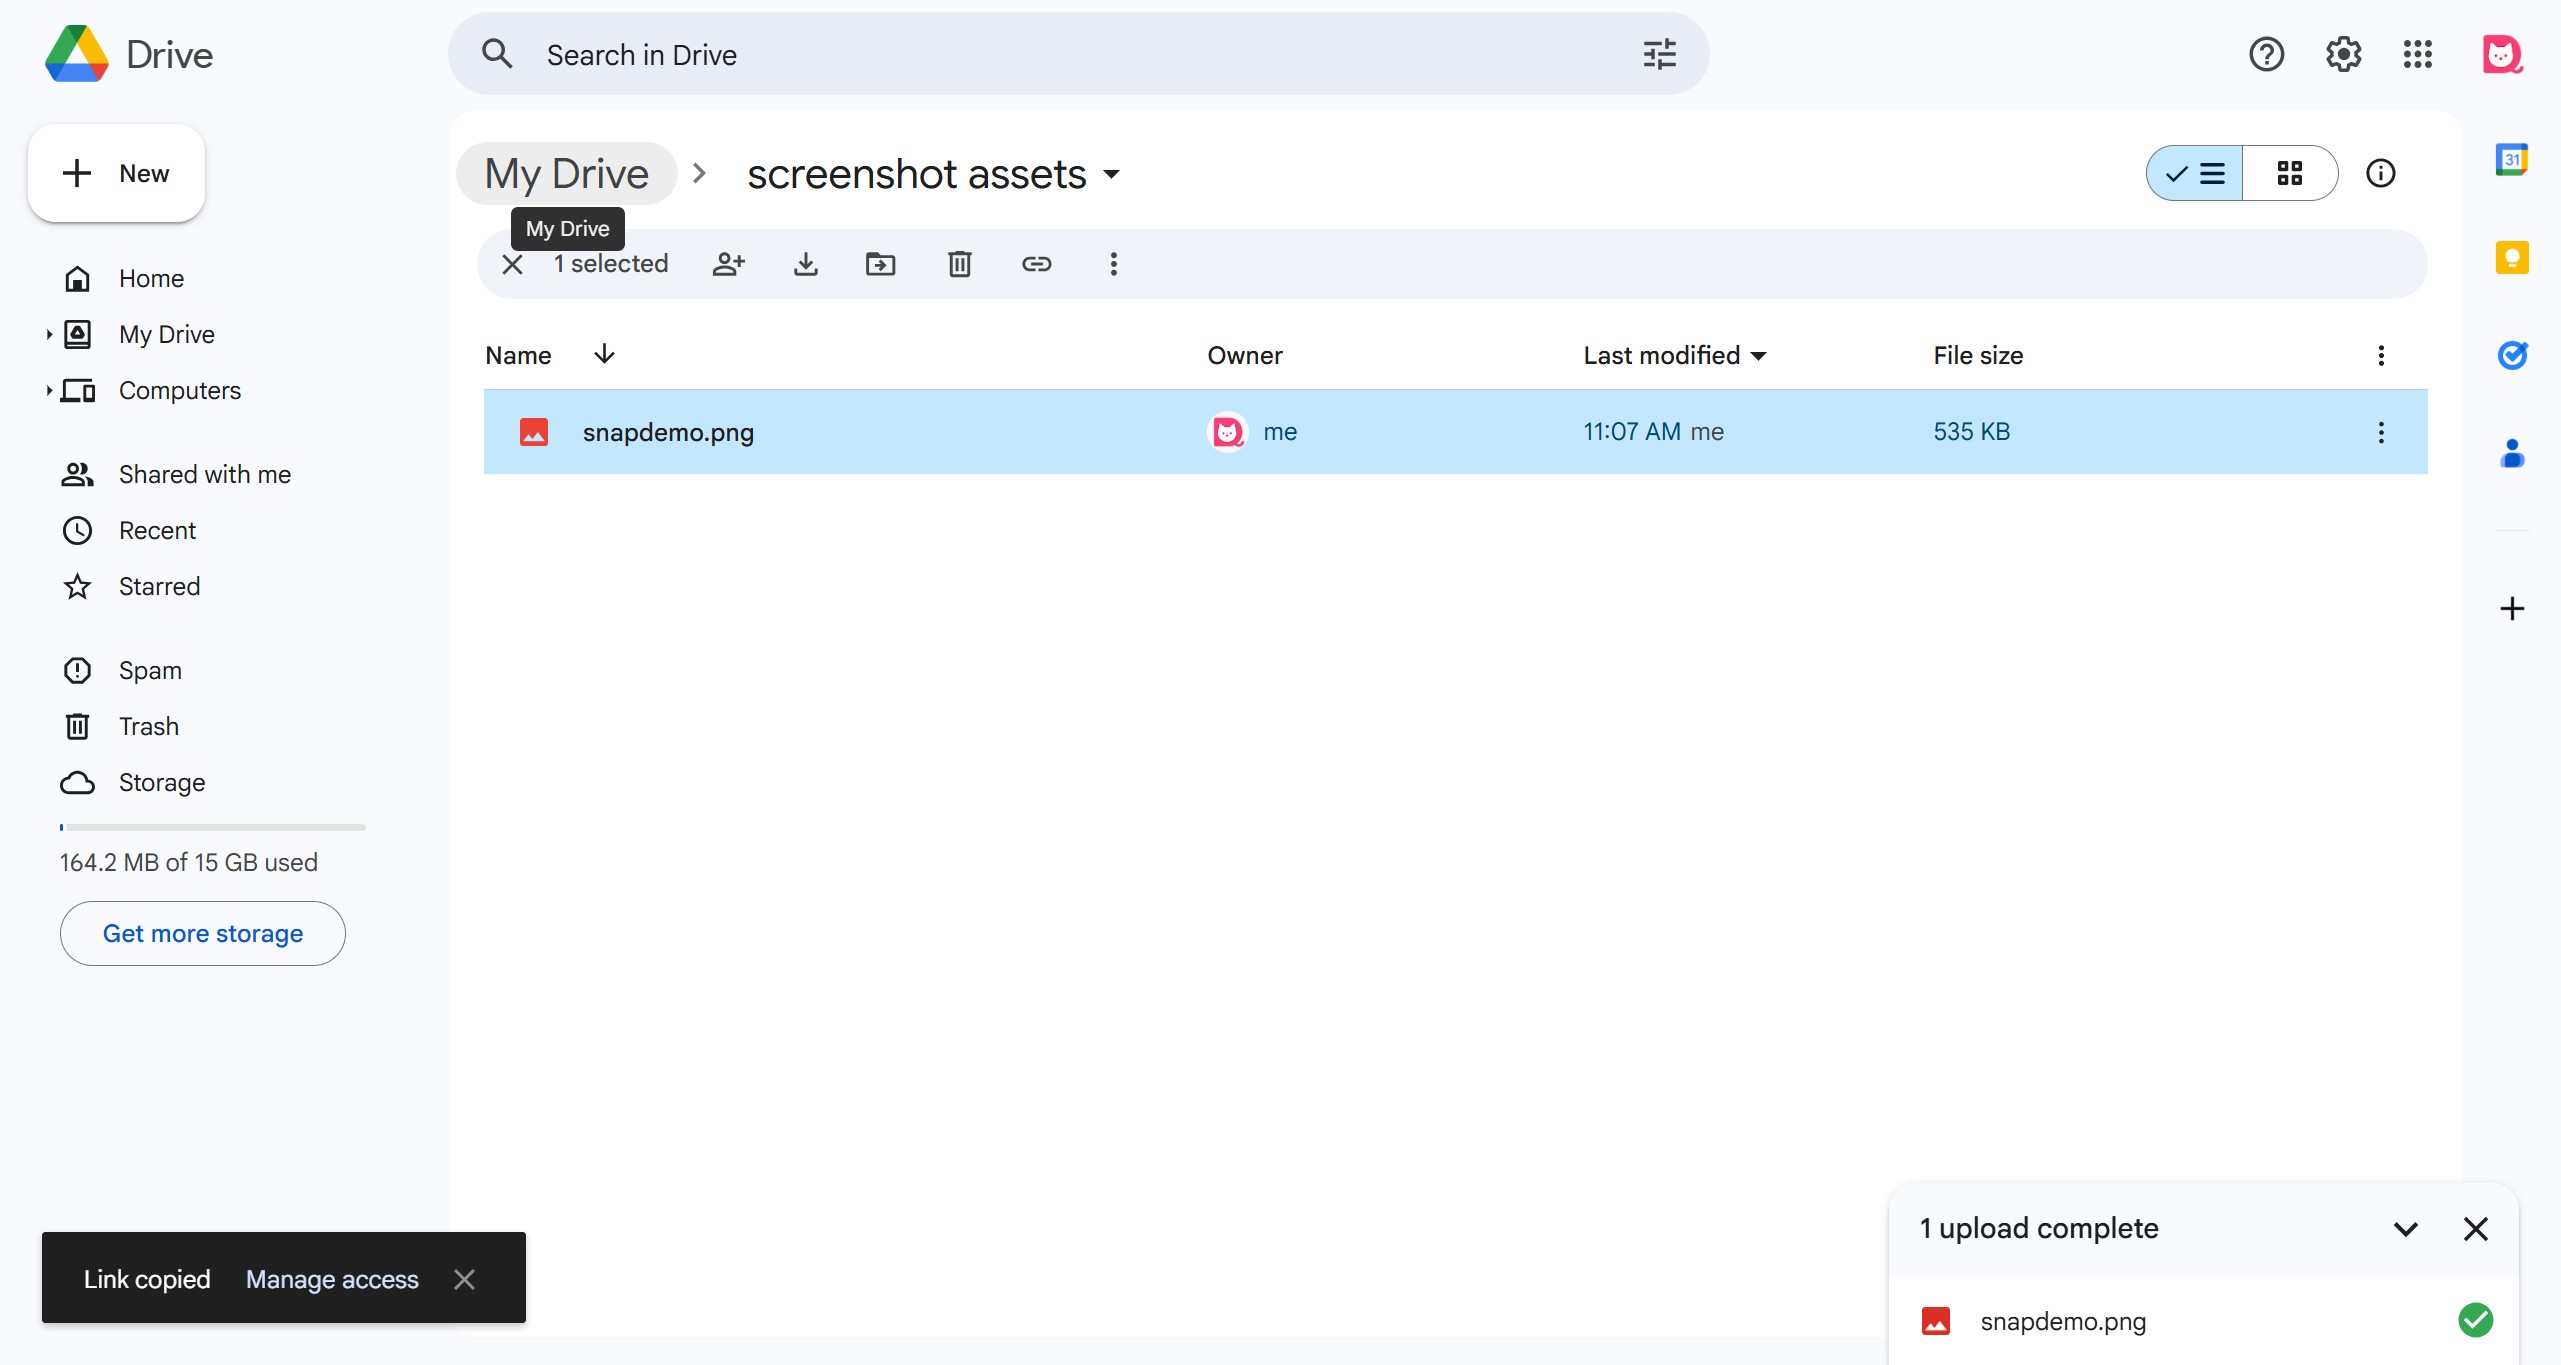Open Google Calendar side panel
Screen dimensions: 2561x1365
tap(2512, 159)
